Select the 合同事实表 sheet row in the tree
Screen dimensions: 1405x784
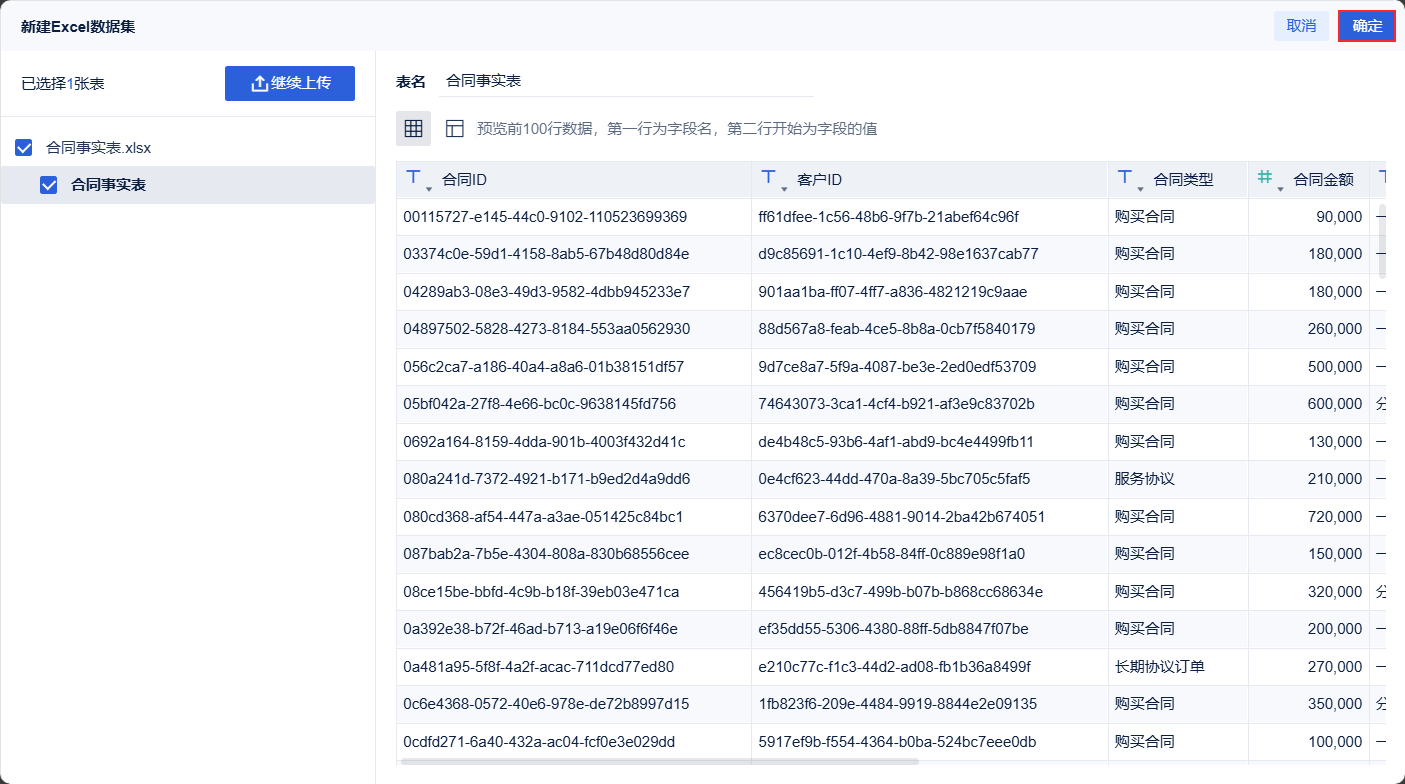[x=188, y=185]
